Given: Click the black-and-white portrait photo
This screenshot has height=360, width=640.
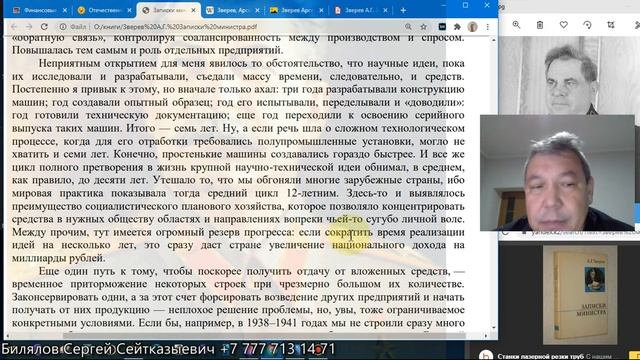Looking at the screenshot, I should [x=569, y=76].
